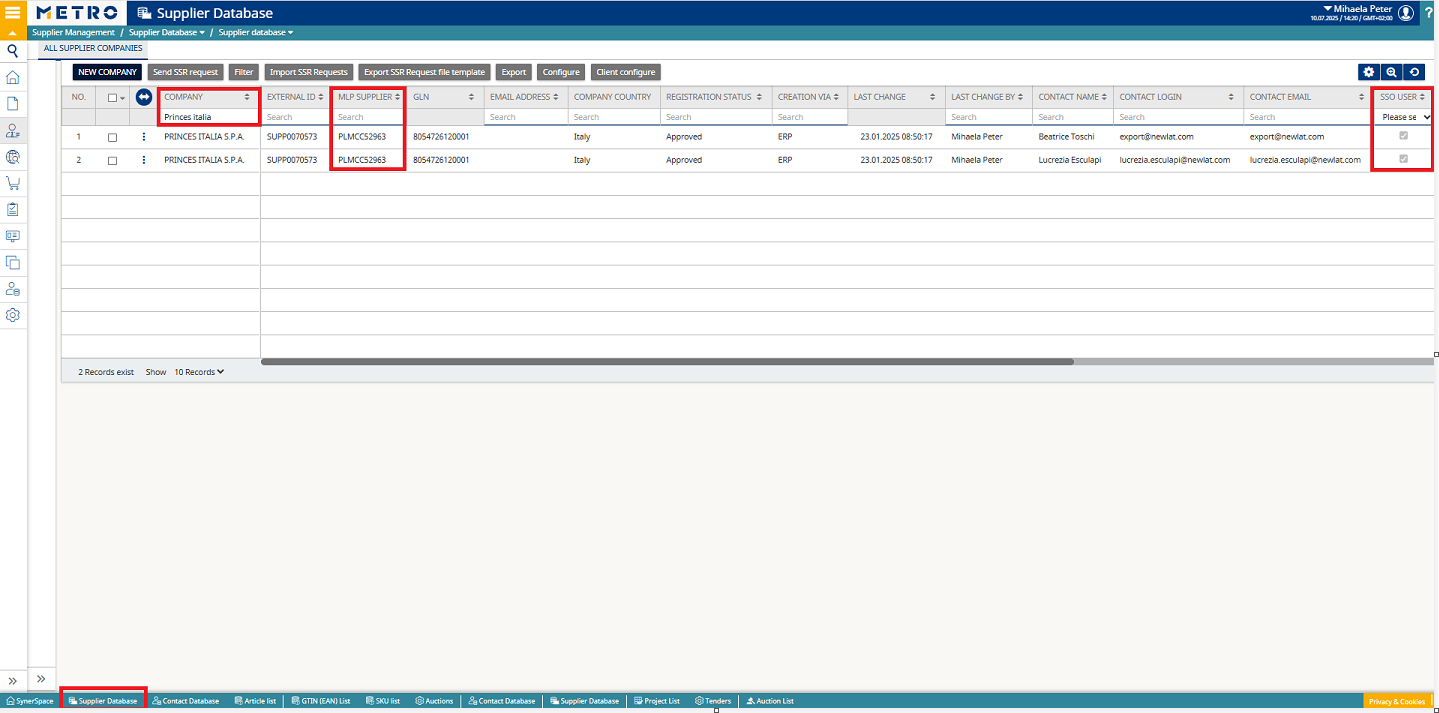Open row menu for Beatrice Toschi row
The height and width of the screenshot is (713, 1439).
click(144, 137)
